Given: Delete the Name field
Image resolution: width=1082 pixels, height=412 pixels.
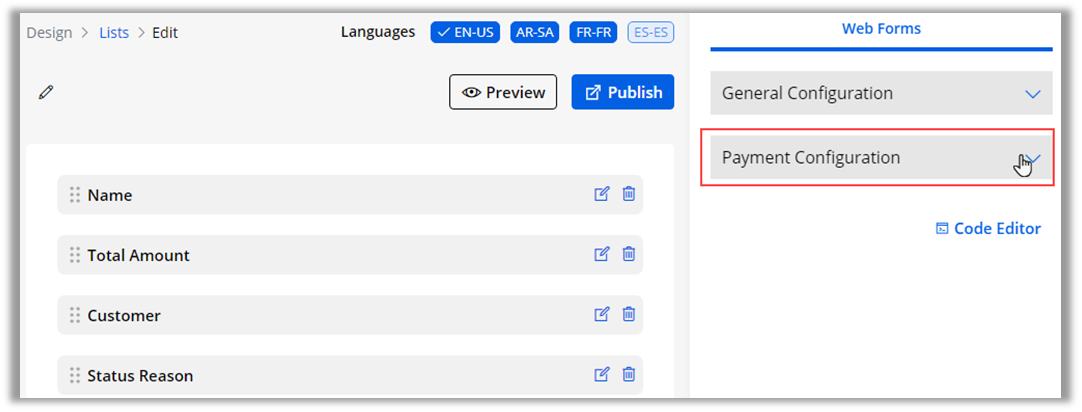Looking at the screenshot, I should 628,194.
